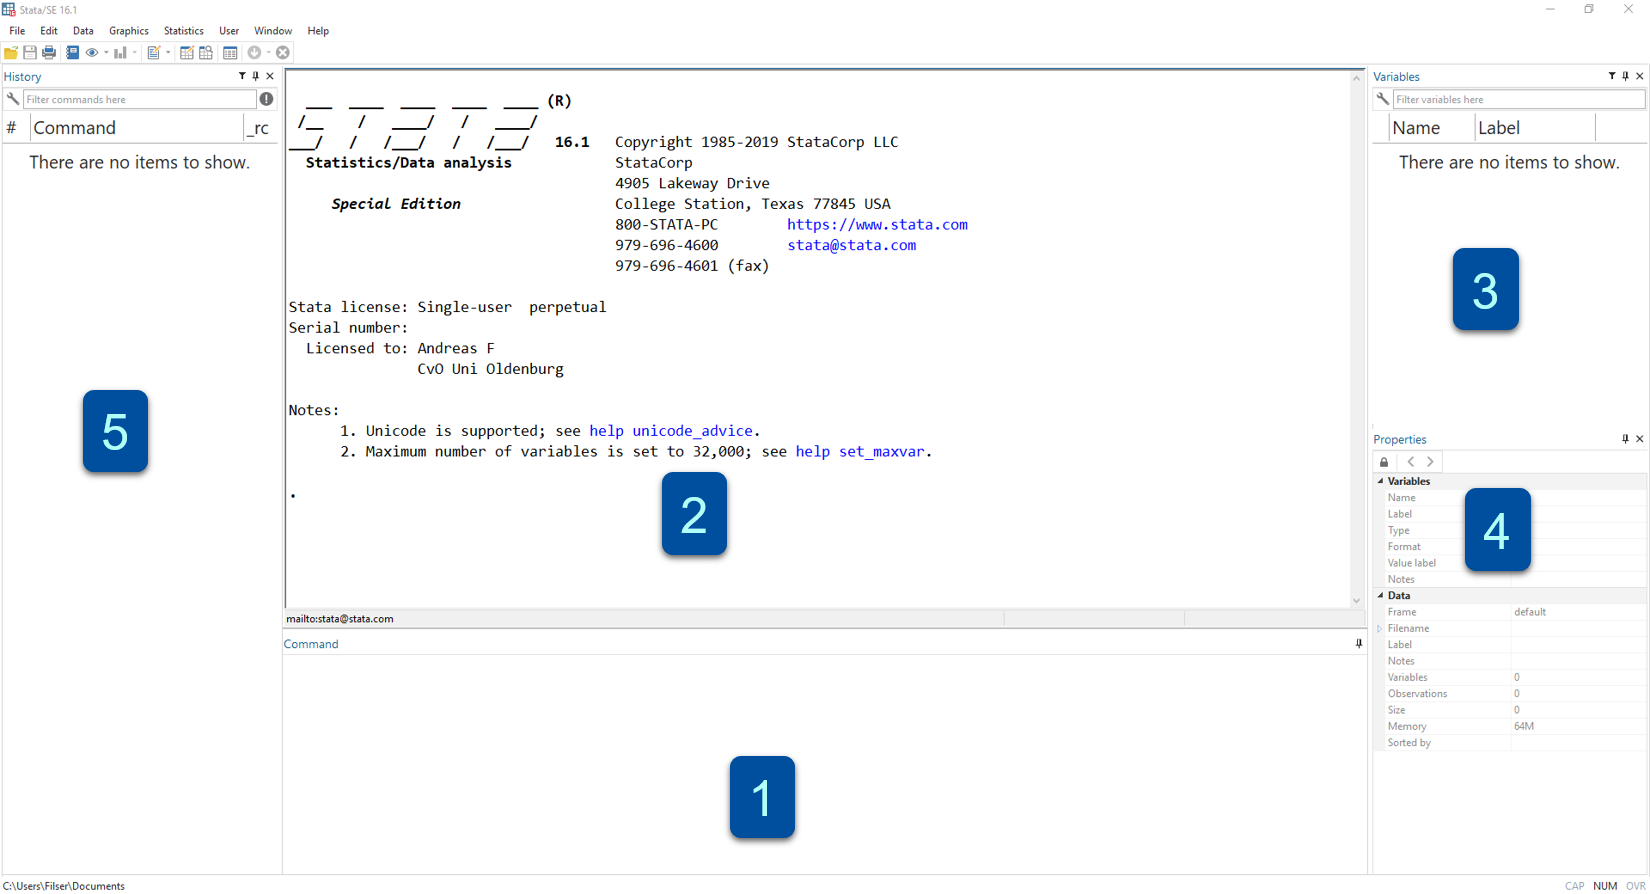Open the Window menu
Viewport: 1650px width, 894px height.
(x=273, y=31)
